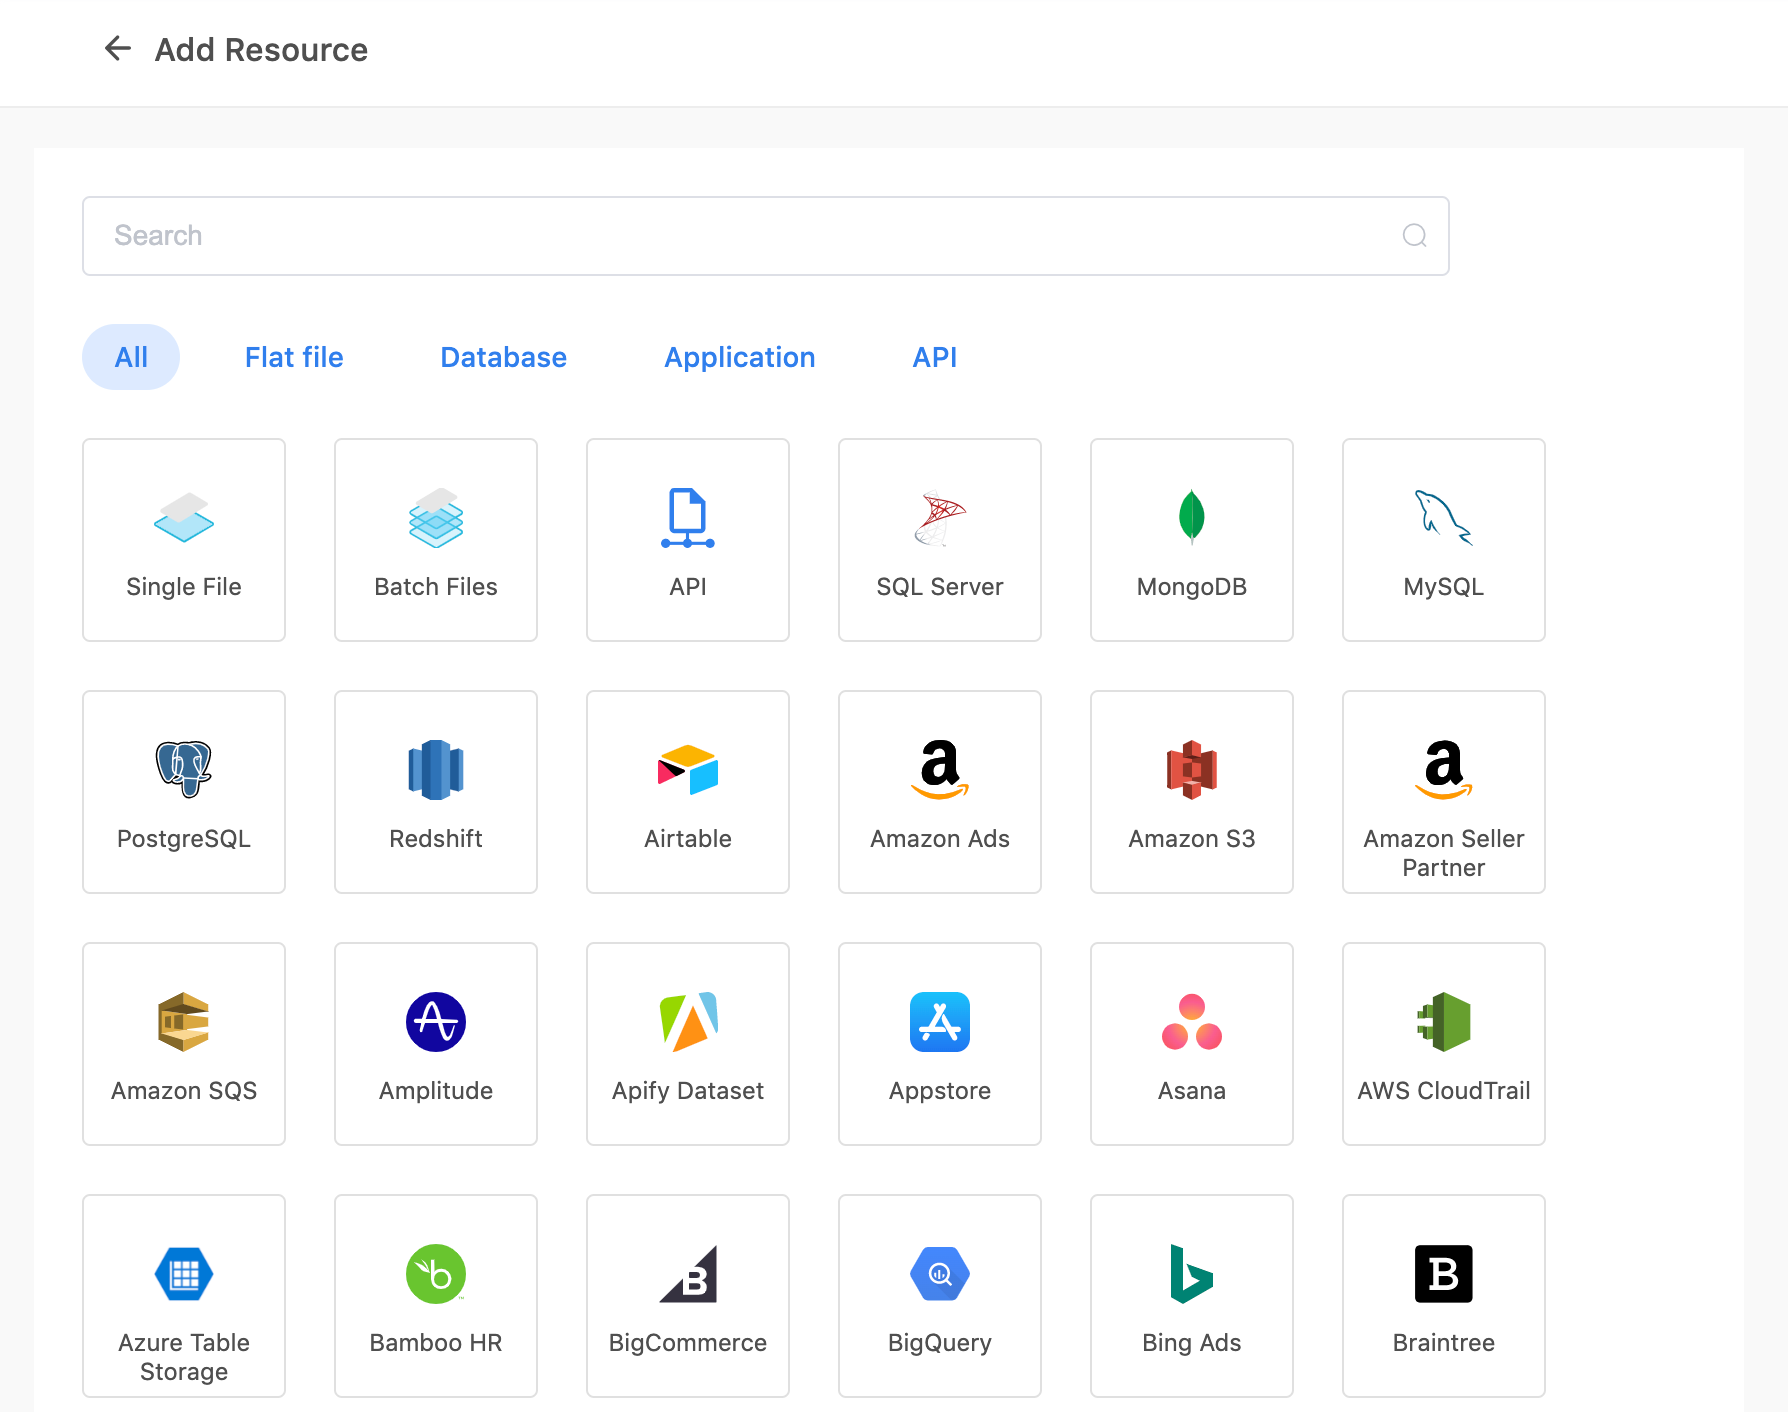Open the Appstore resource icon
The image size is (1788, 1412).
pyautogui.click(x=940, y=1021)
